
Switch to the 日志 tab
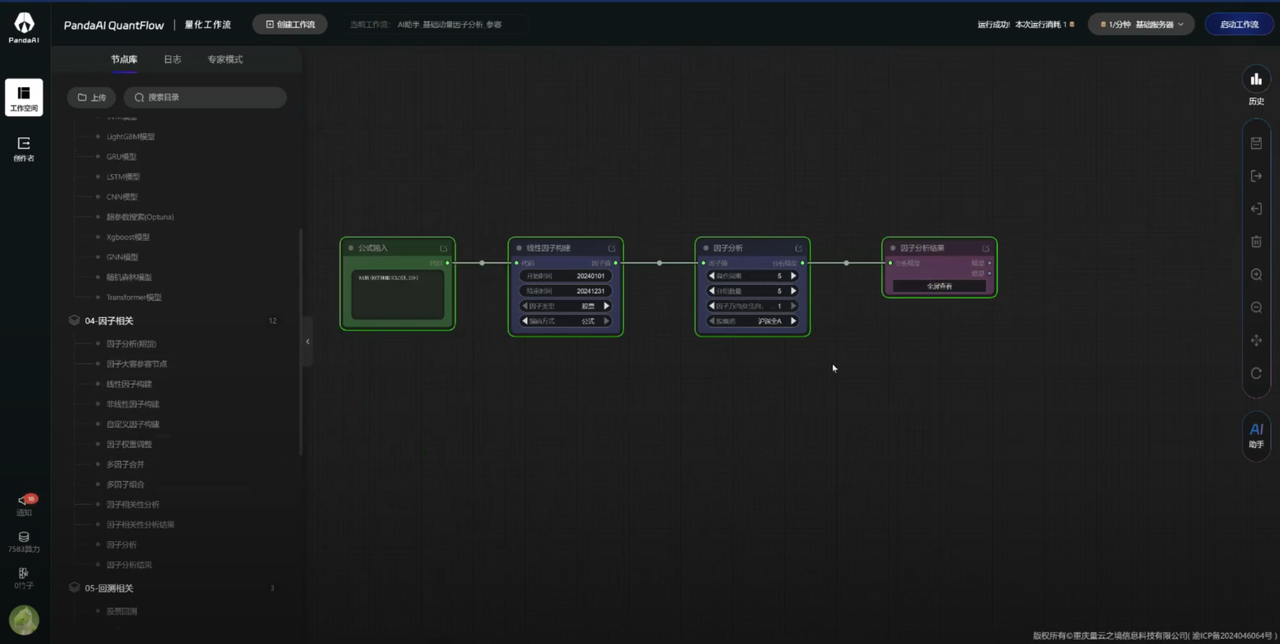(172, 60)
